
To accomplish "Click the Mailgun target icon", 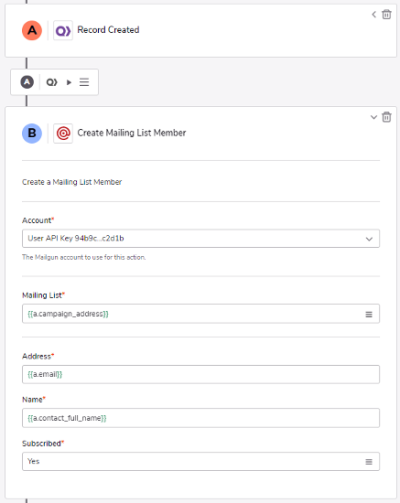I will [63, 133].
